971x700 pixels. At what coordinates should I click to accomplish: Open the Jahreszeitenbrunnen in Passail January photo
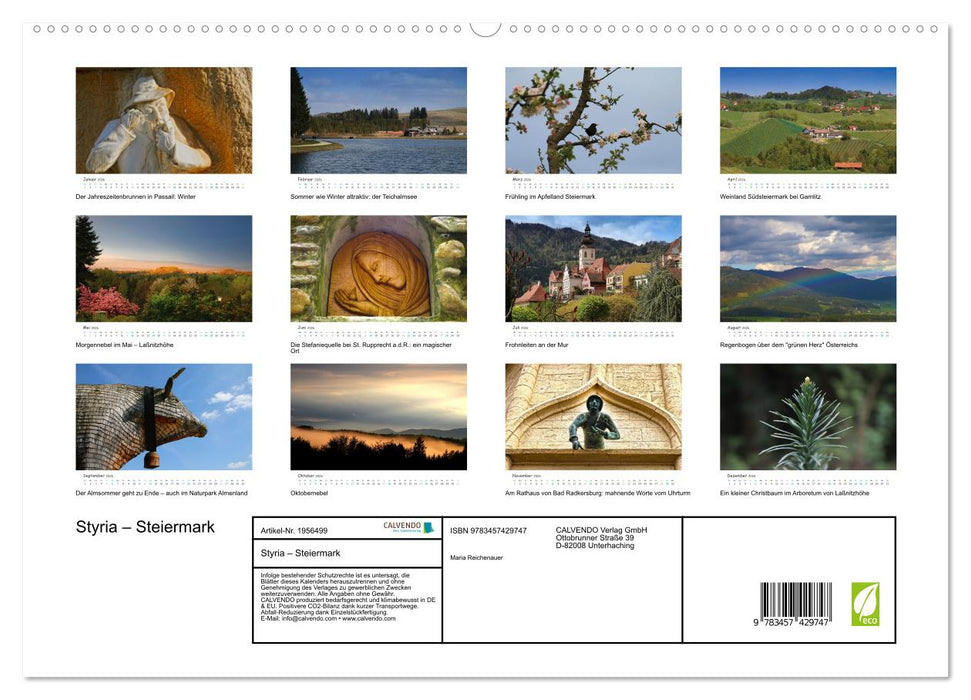pos(163,120)
